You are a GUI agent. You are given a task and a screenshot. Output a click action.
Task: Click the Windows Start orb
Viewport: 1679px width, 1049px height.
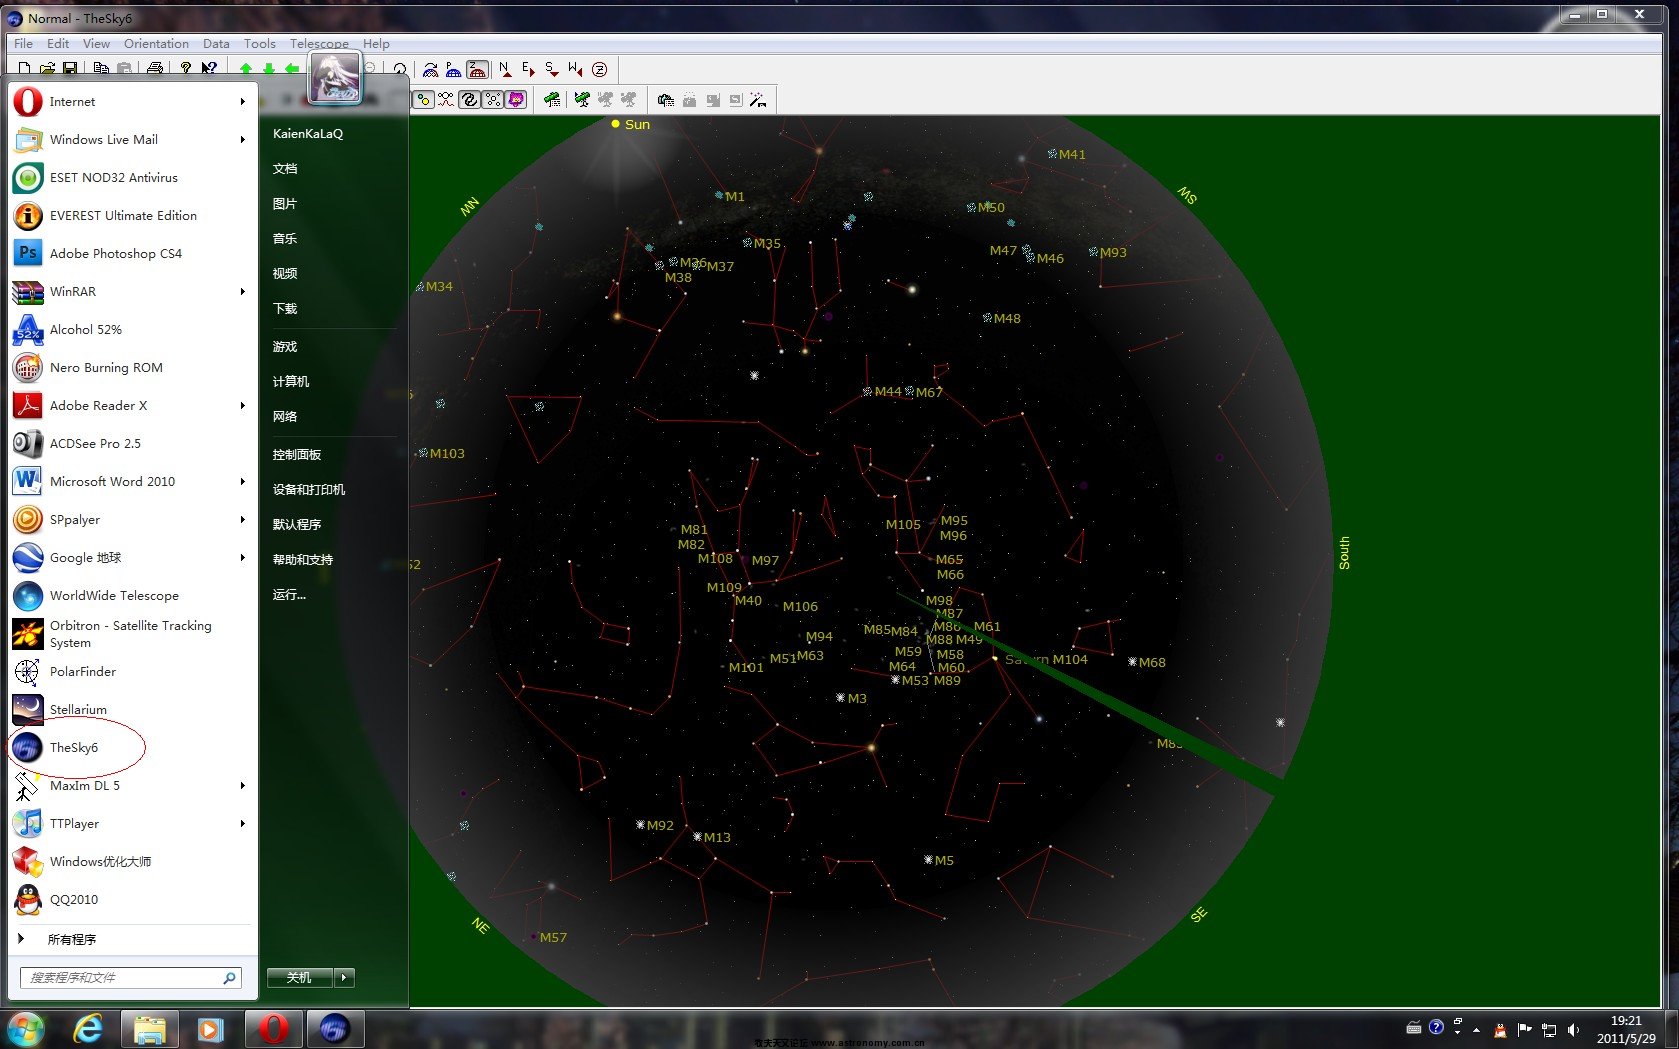[26, 1028]
